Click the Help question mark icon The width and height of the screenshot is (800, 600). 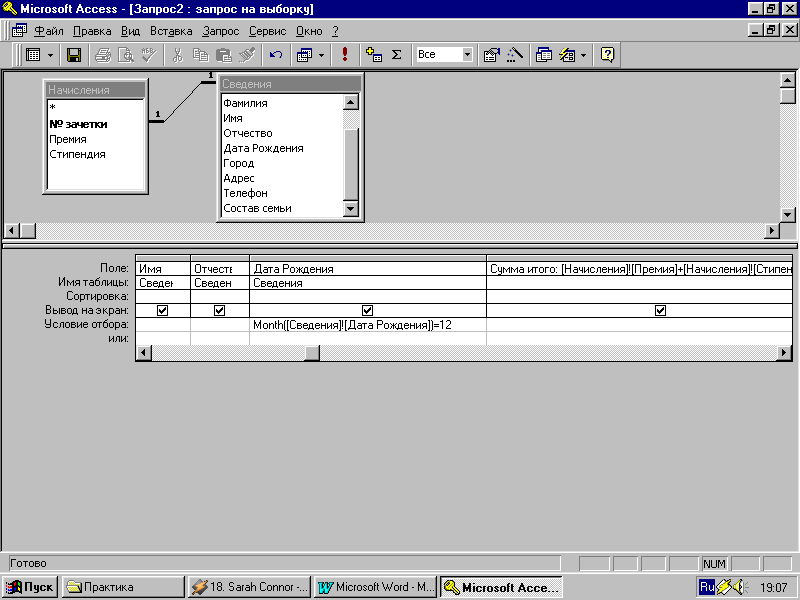608,55
